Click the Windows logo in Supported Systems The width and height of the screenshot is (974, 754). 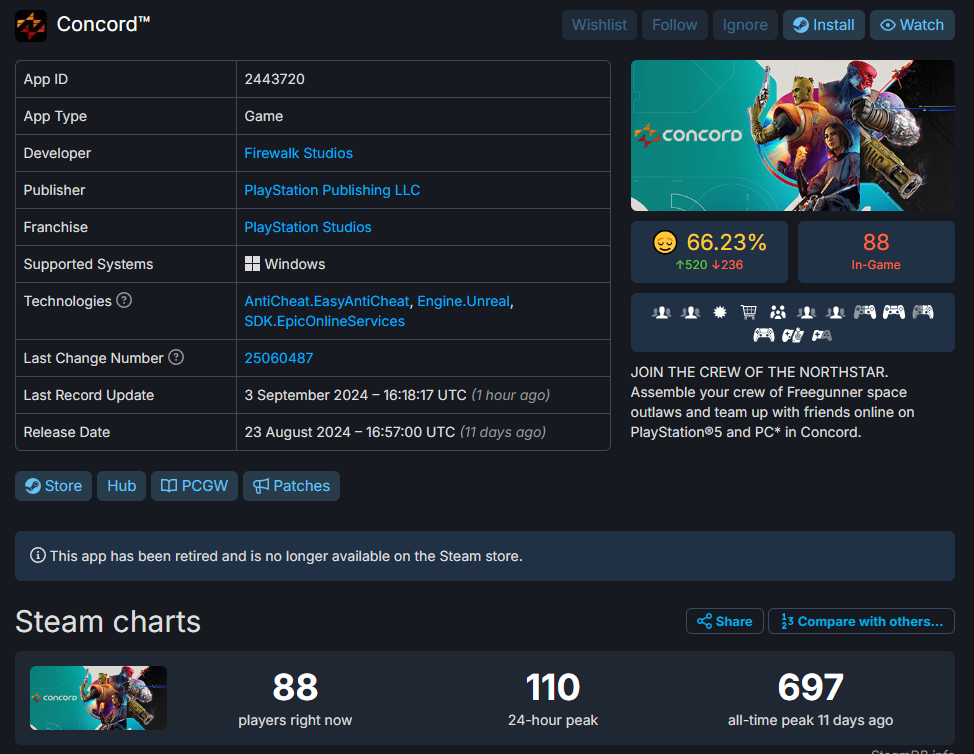(252, 264)
